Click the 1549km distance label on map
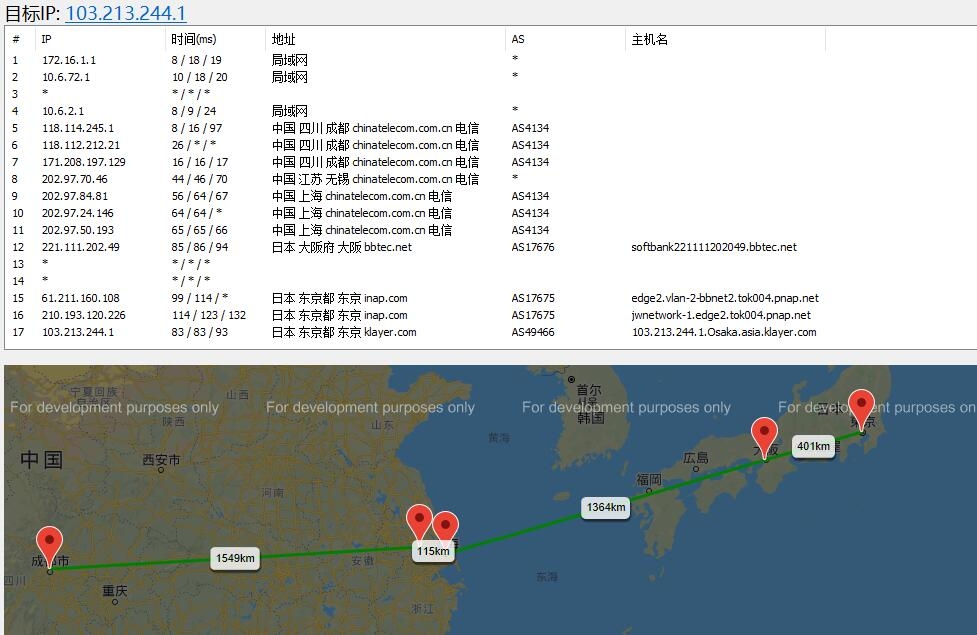Screen dimensions: 977x635 [x=233, y=558]
